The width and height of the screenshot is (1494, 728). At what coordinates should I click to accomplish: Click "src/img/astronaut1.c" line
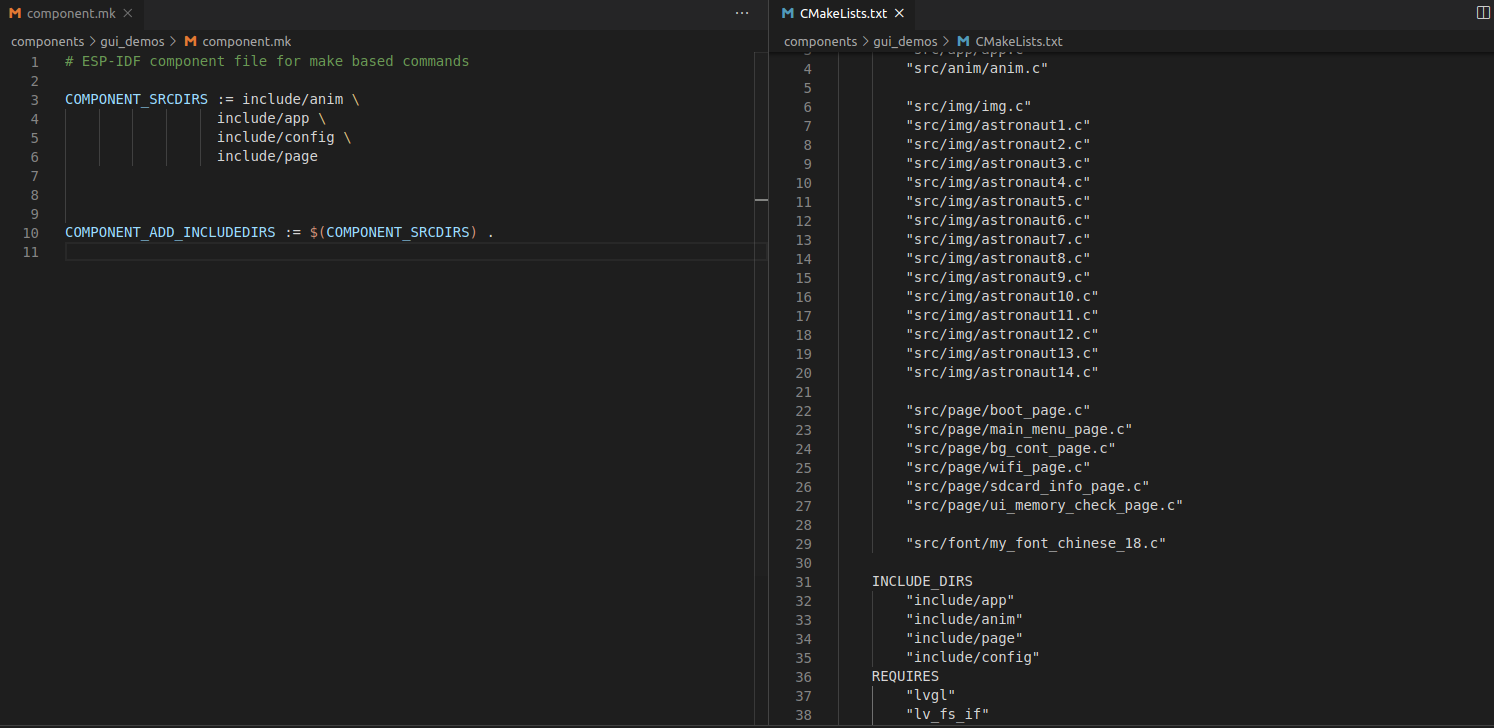click(x=998, y=126)
